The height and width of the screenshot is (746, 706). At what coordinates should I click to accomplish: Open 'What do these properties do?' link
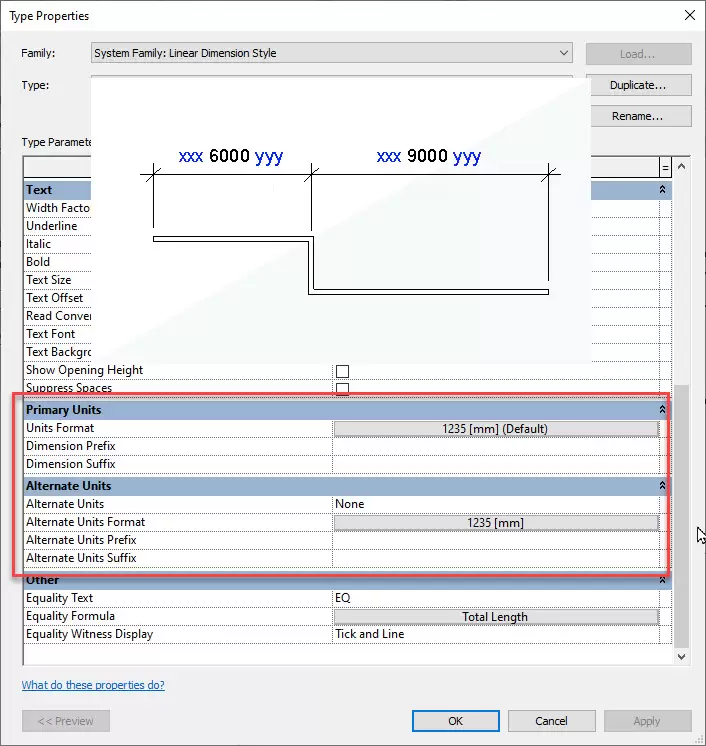93,685
